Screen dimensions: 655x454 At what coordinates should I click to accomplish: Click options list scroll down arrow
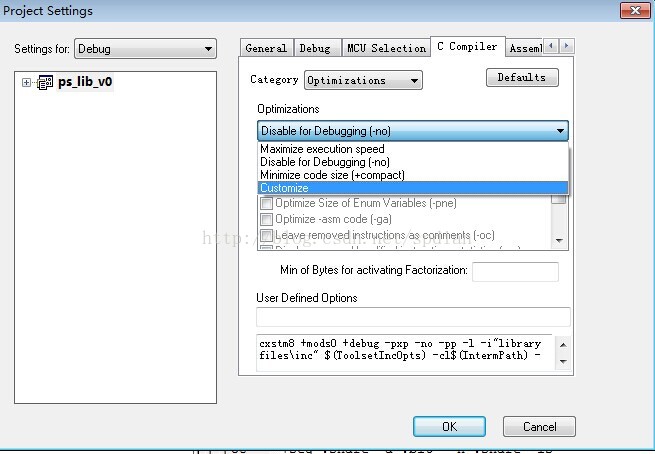coord(559,241)
